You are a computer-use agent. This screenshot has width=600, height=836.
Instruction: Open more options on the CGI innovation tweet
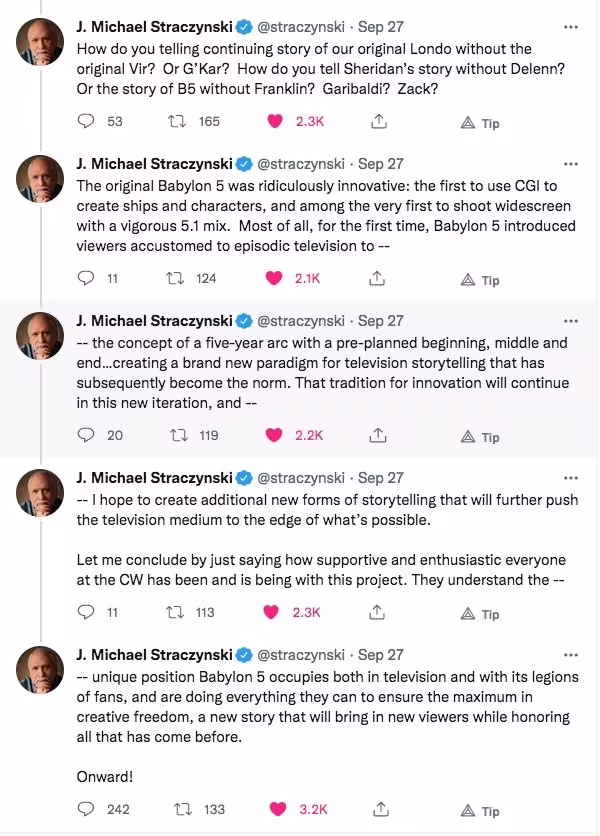tap(571, 164)
